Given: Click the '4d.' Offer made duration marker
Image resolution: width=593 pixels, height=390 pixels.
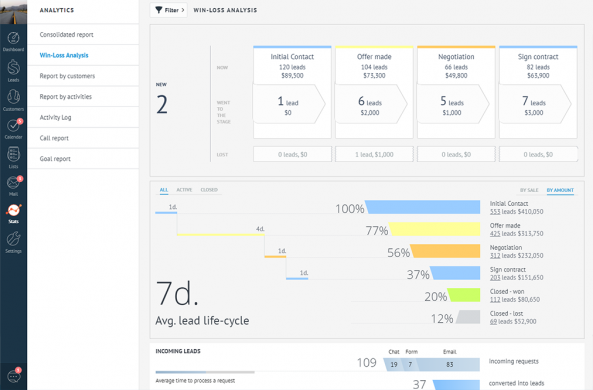Looking at the screenshot, I should click(260, 229).
